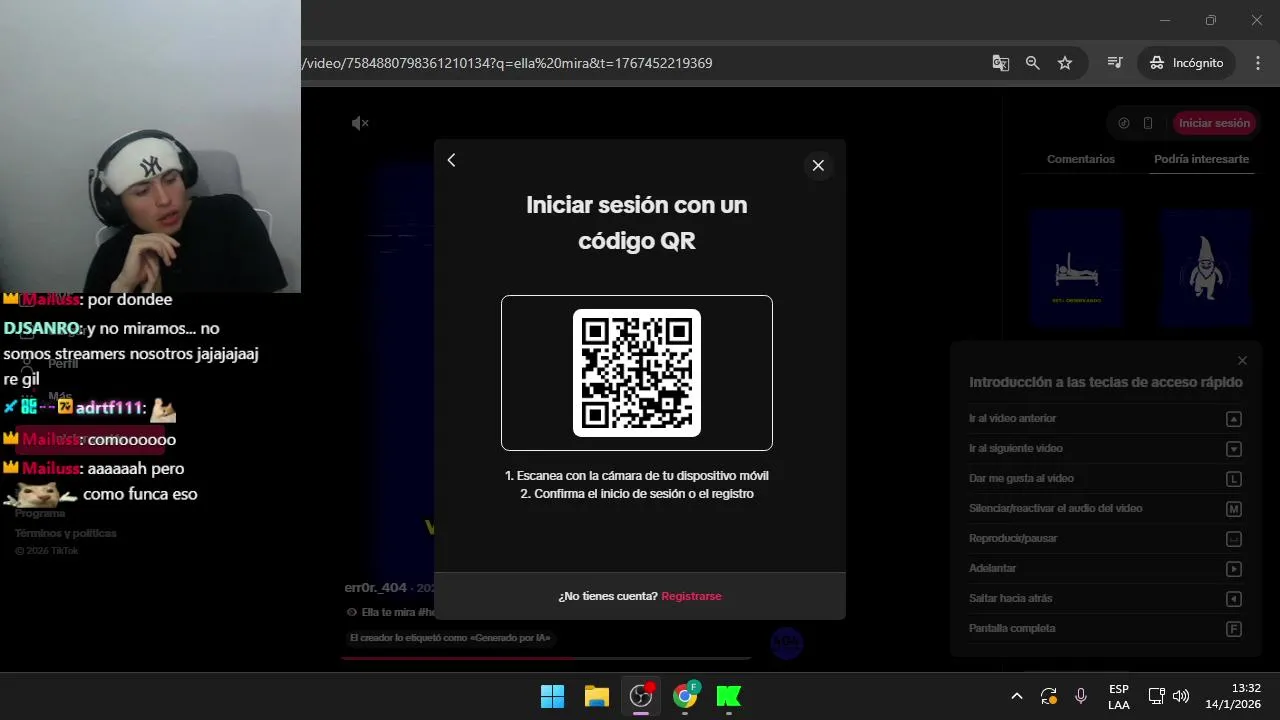Open File Explorer from taskbar
The width and height of the screenshot is (1280, 720).
[x=597, y=696]
